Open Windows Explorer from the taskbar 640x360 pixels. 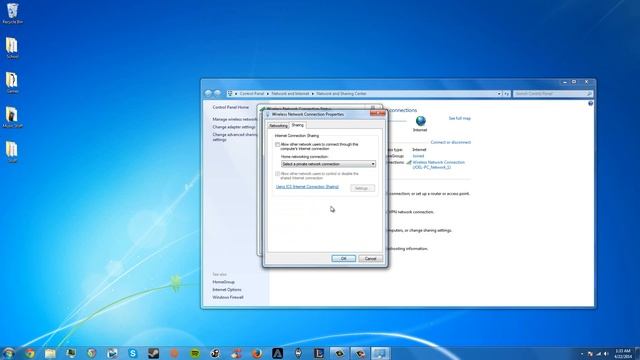(50, 353)
